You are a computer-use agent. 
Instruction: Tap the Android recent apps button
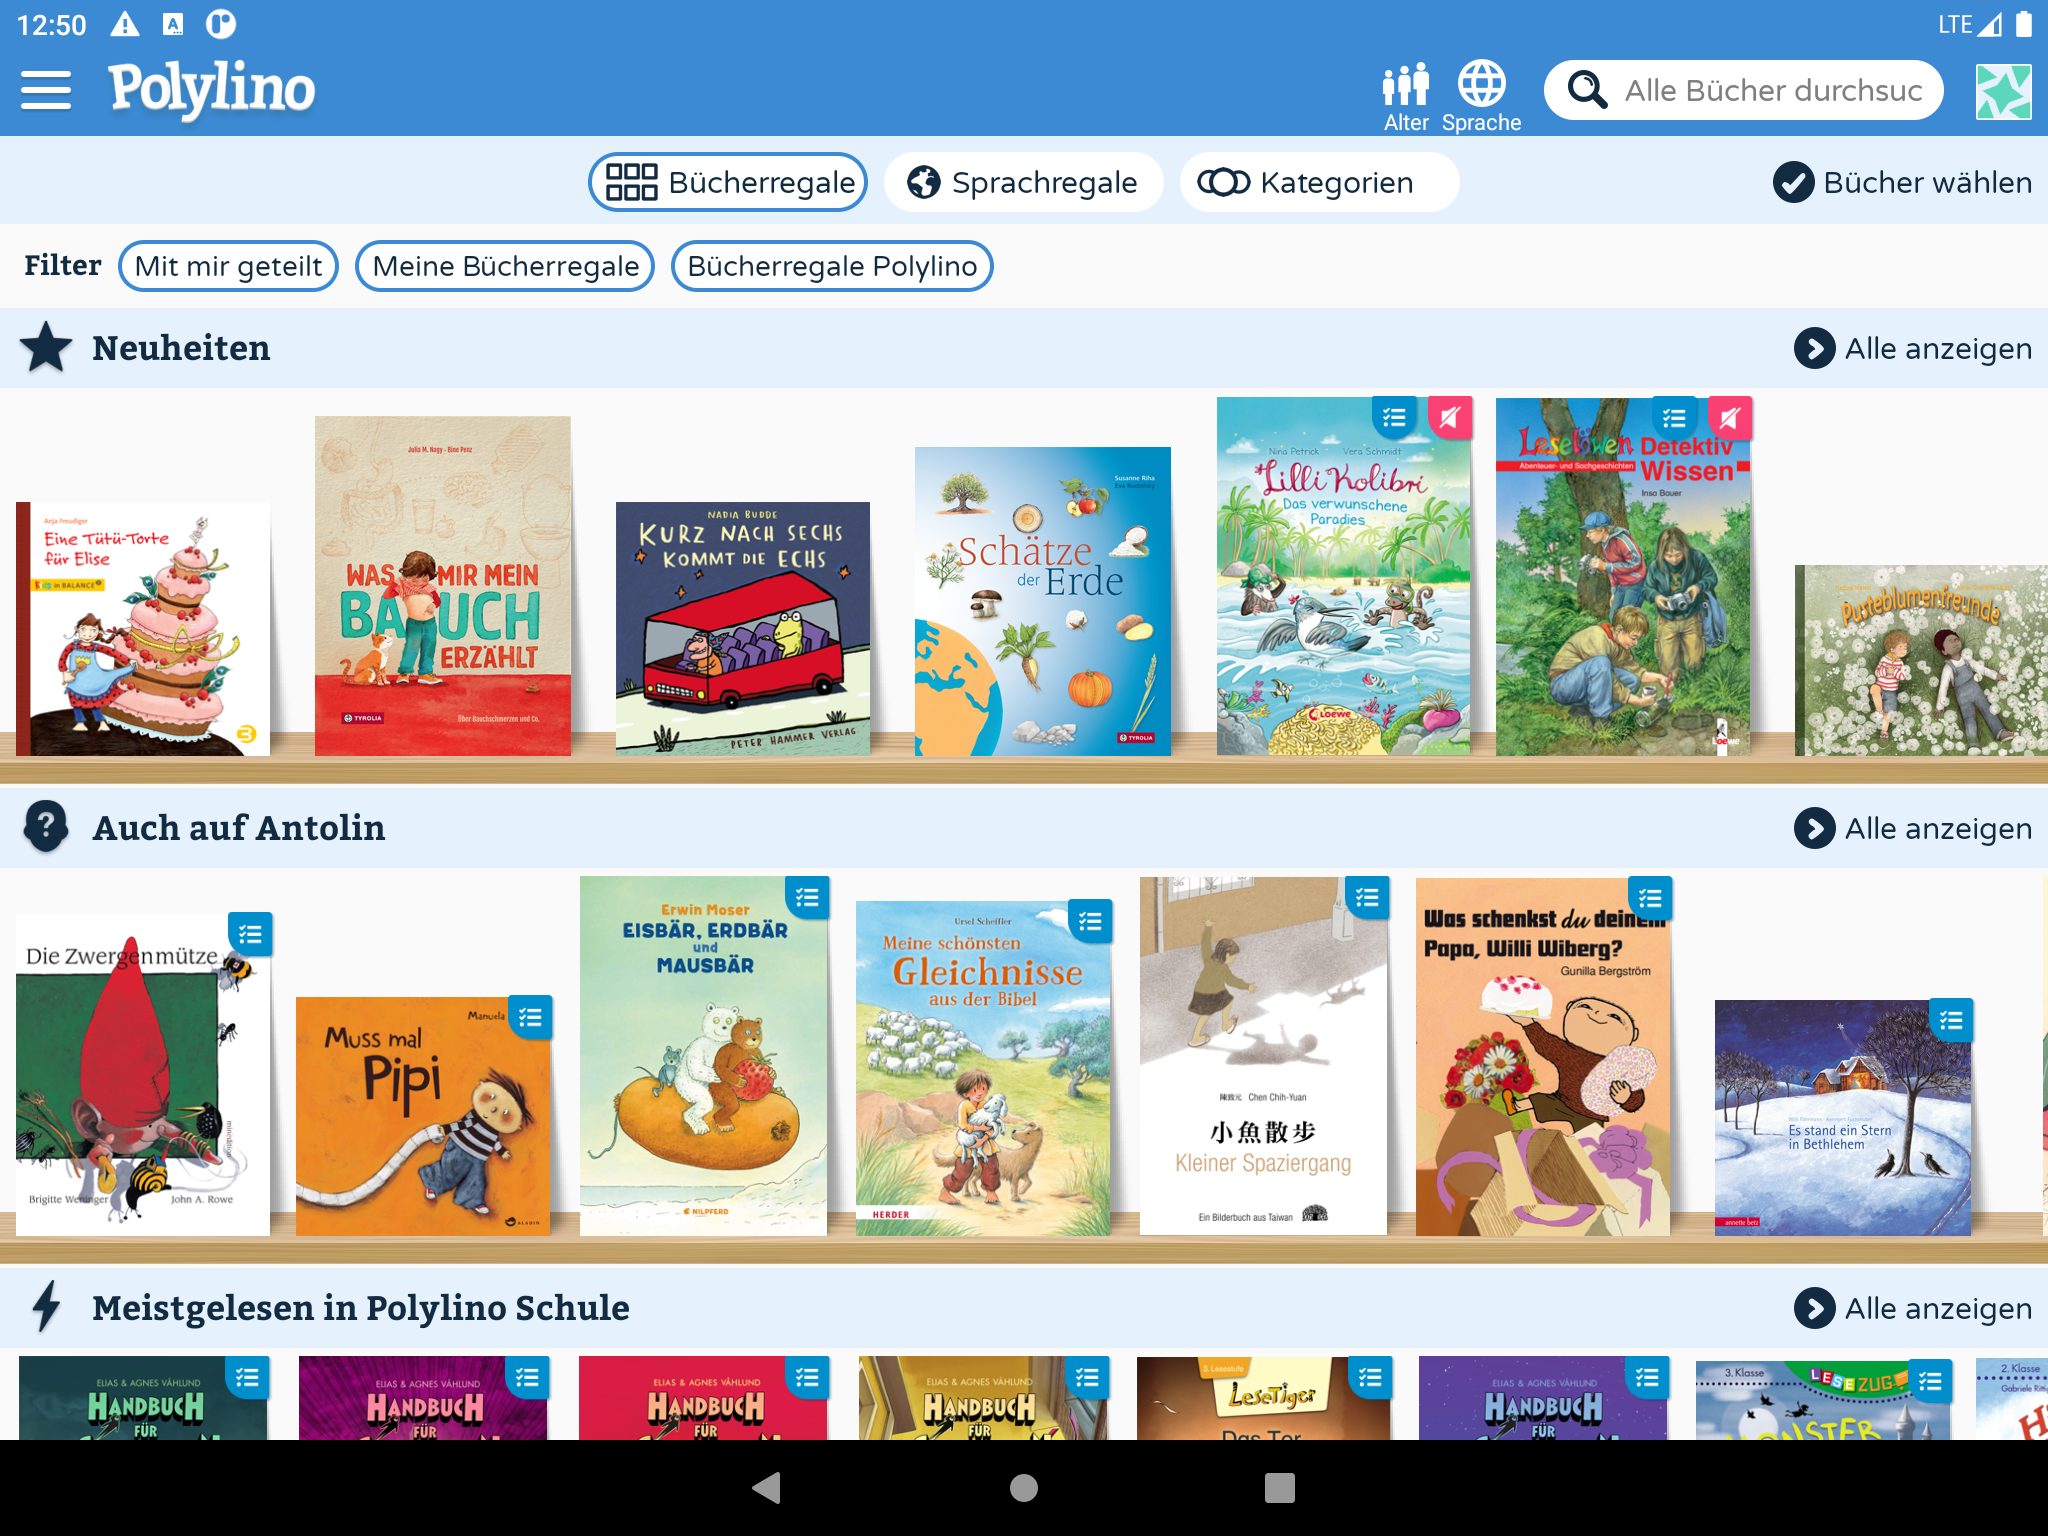click(x=1280, y=1488)
